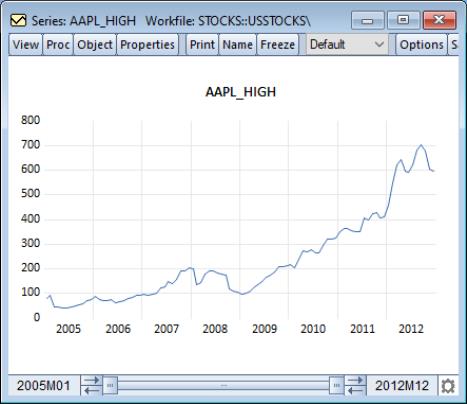Viewport: 467px width, 404px height.
Task: Freeze the current graph view
Action: point(277,45)
